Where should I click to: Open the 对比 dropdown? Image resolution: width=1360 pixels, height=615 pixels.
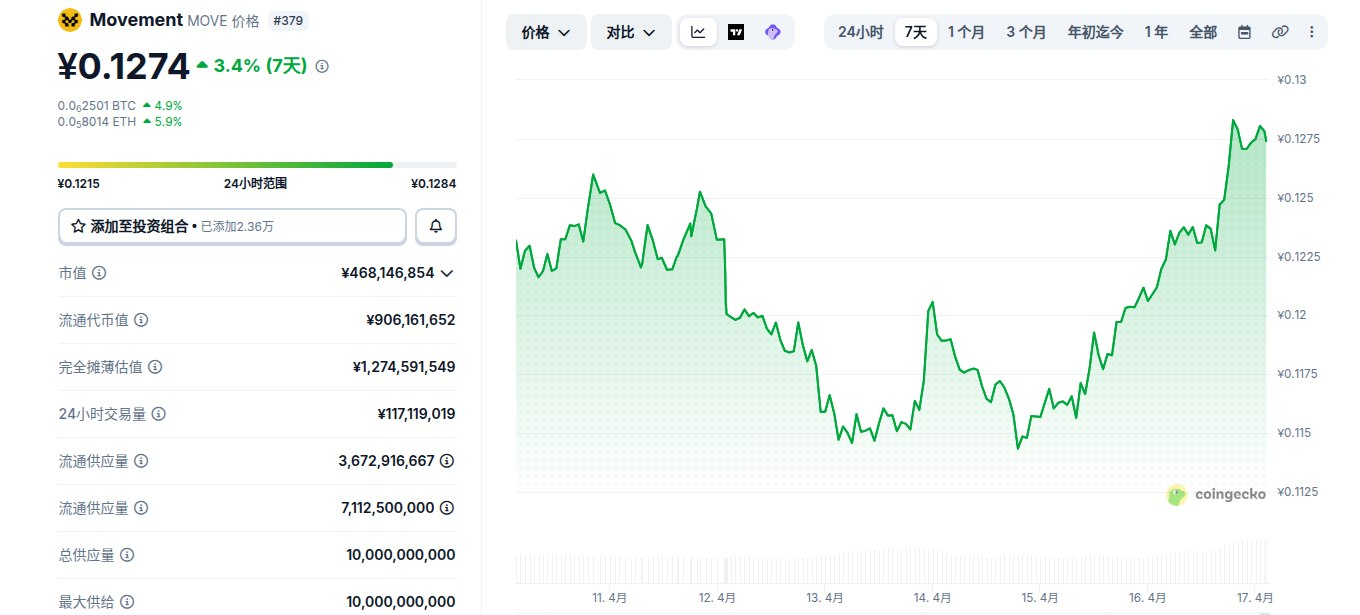pos(631,32)
